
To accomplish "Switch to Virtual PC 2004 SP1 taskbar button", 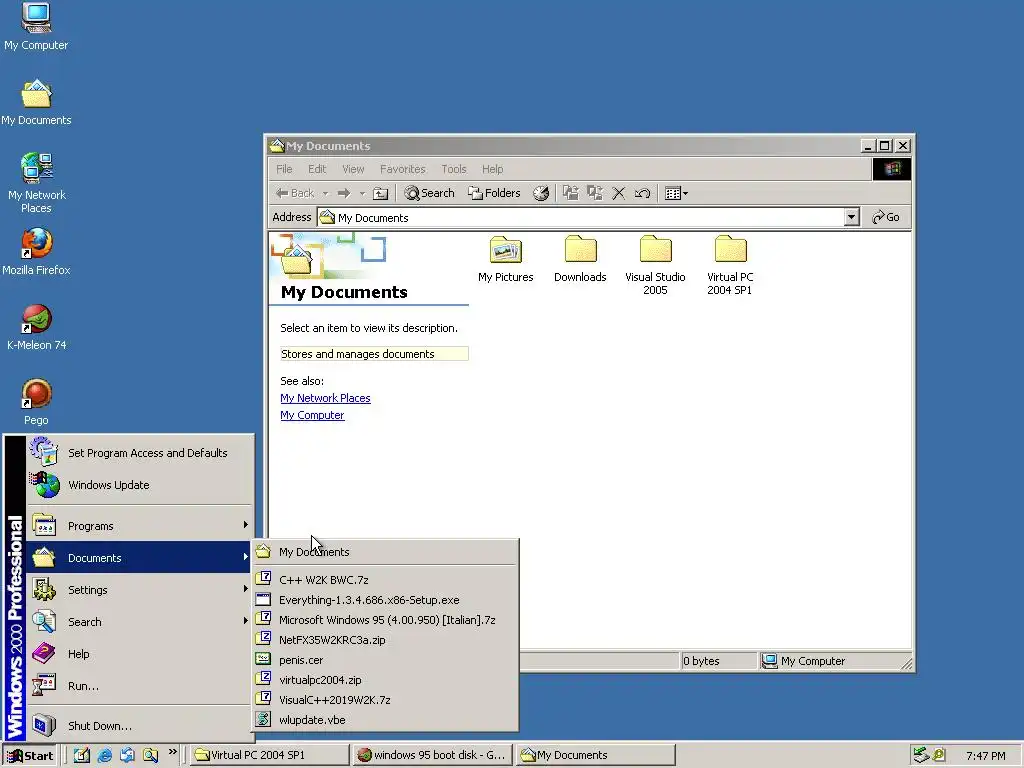I will click(x=270, y=756).
